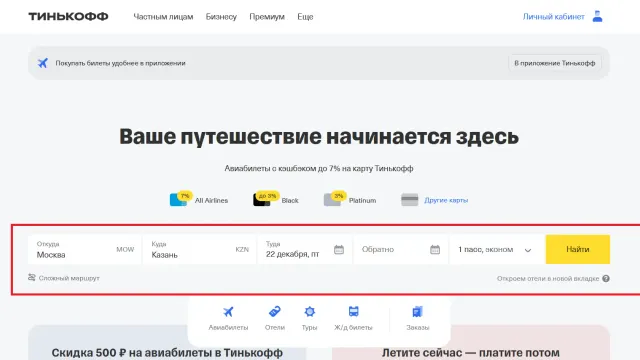640x360 pixels.
Task: Click the Туда date field
Action: point(304,249)
